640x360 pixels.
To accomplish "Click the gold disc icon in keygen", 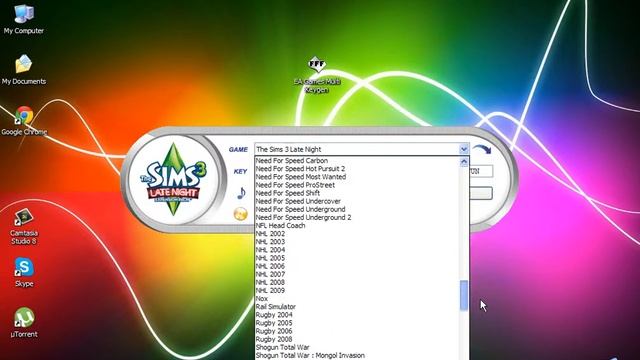I will pos(240,214).
